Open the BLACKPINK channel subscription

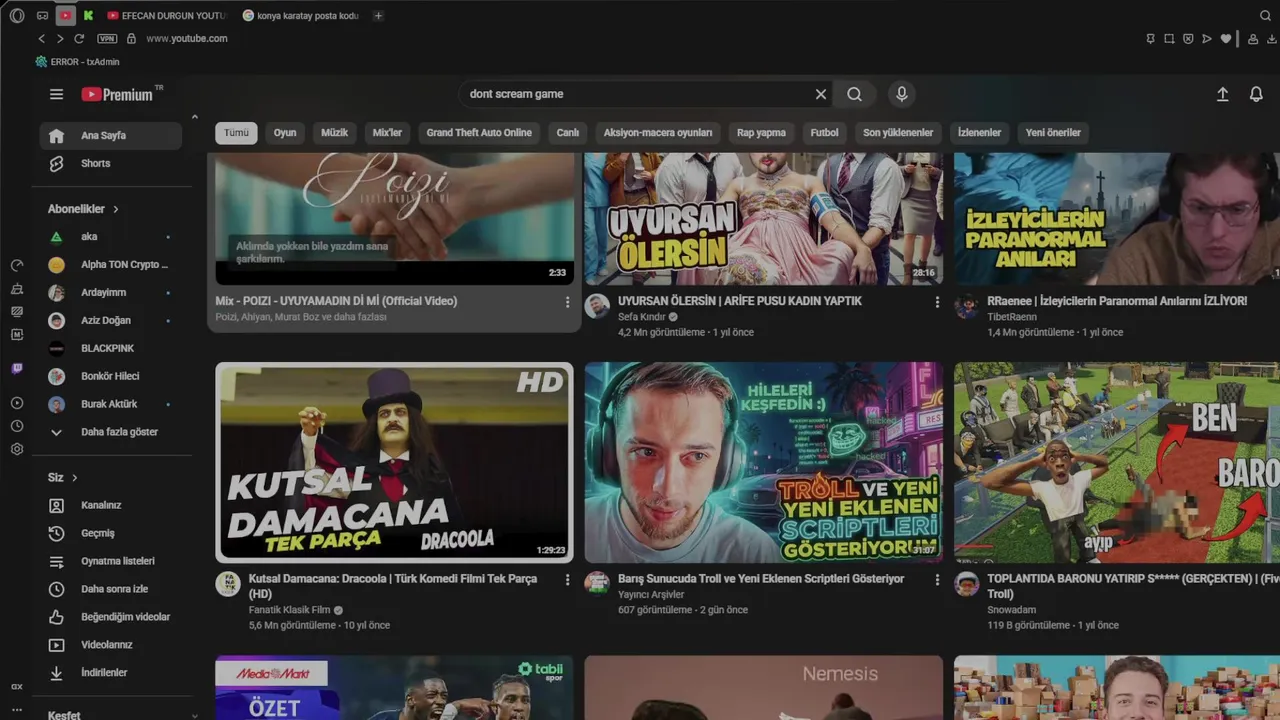pyautogui.click(x=110, y=348)
